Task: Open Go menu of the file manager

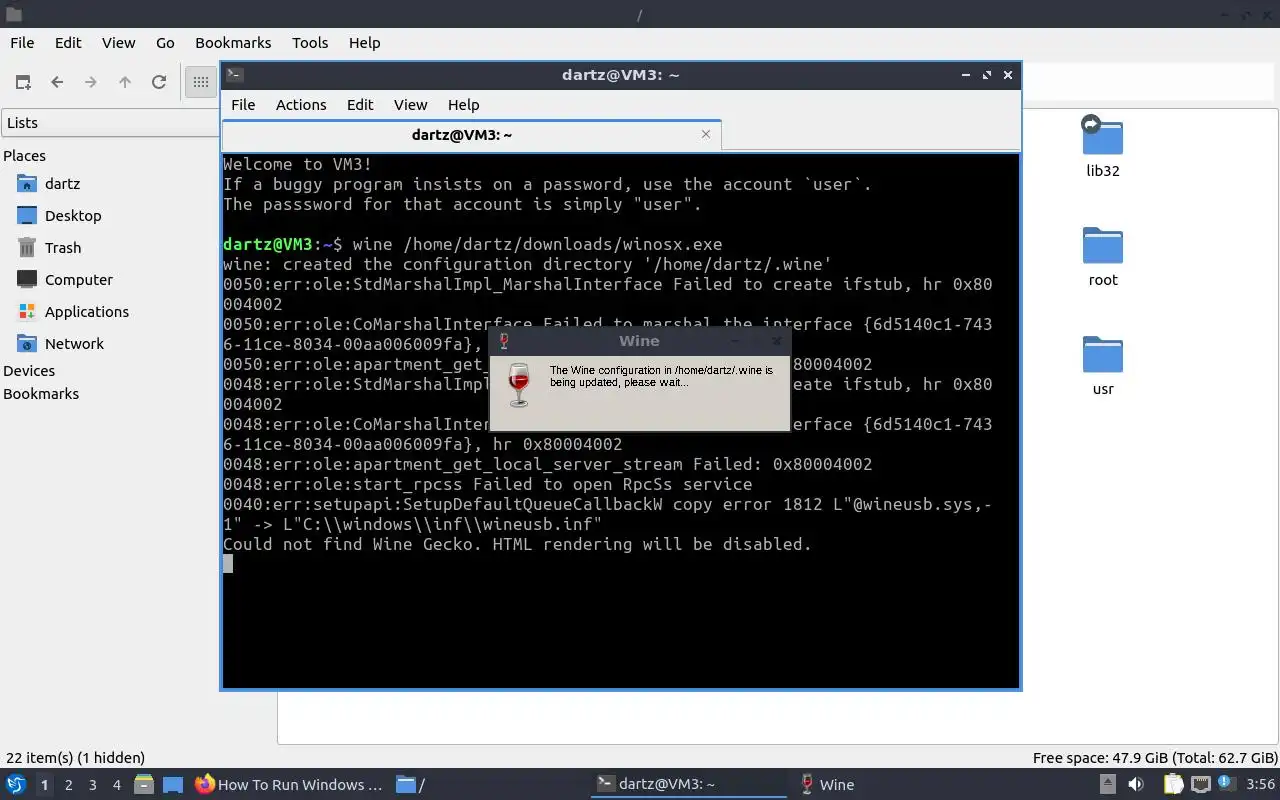Action: click(x=165, y=43)
